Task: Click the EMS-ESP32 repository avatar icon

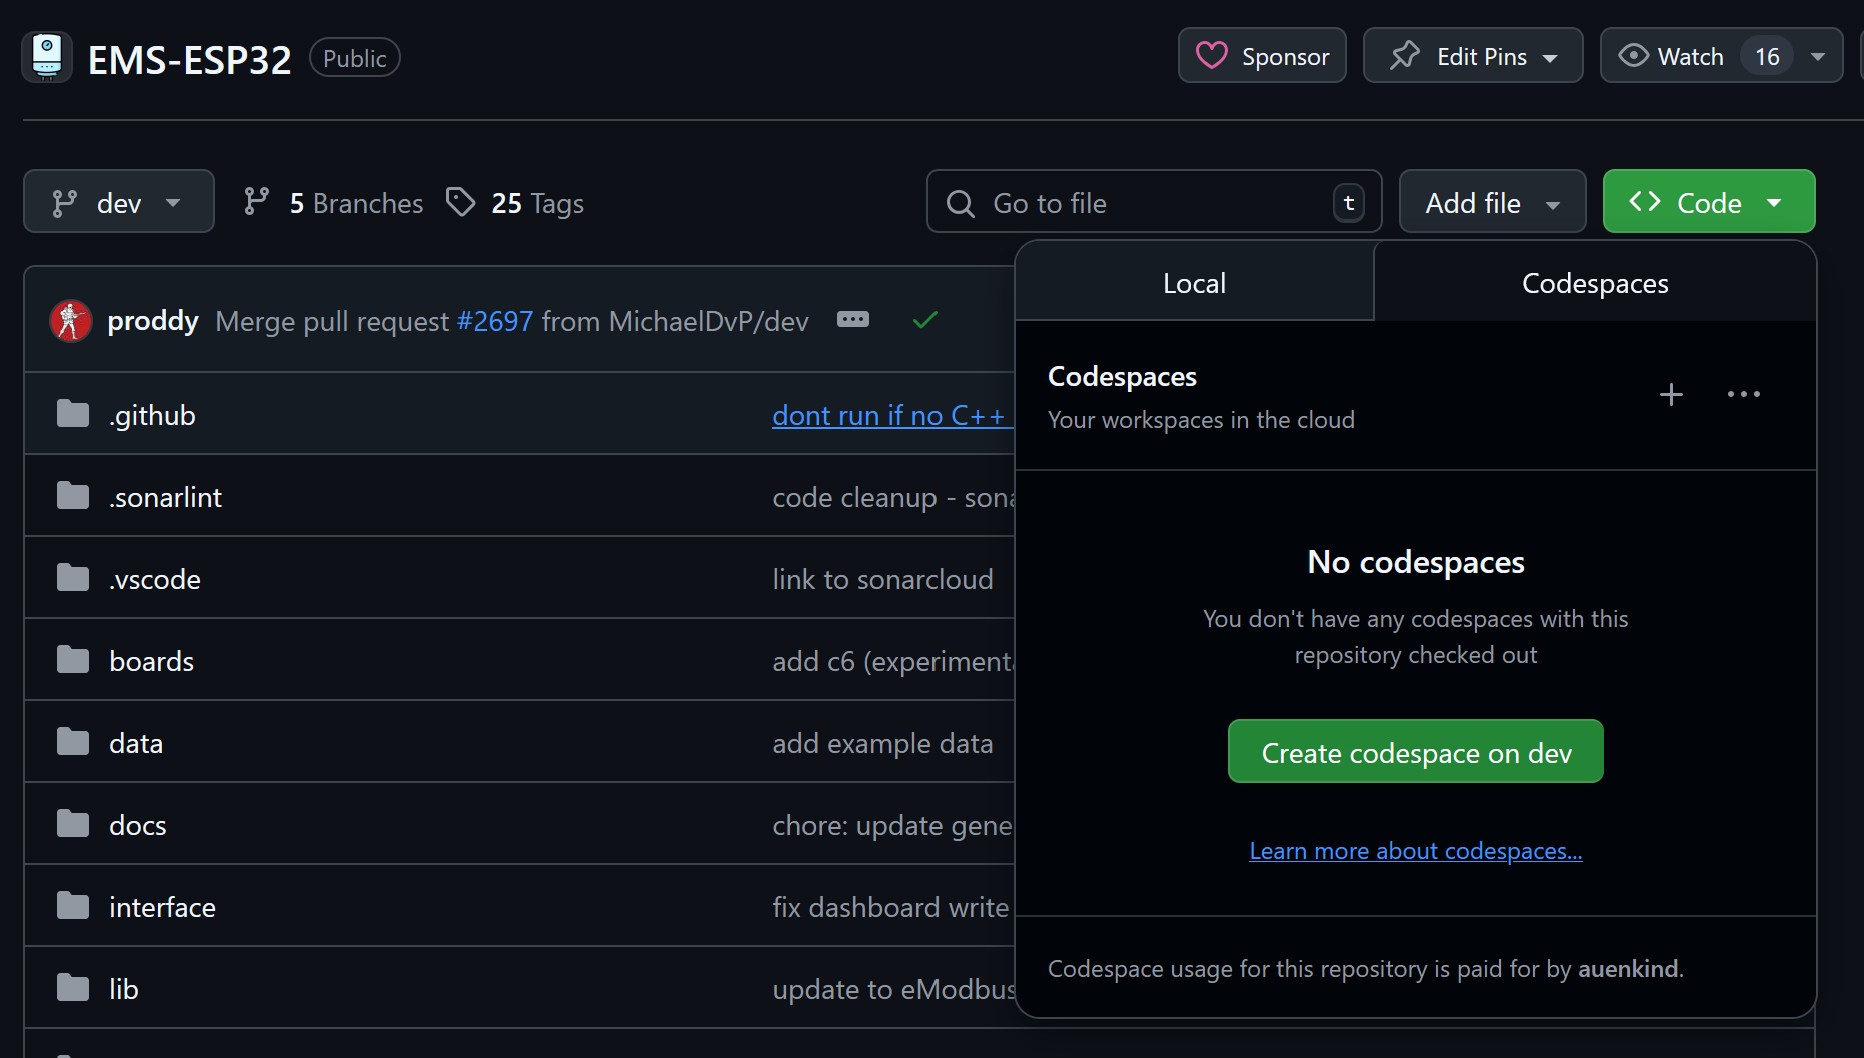Action: point(47,57)
